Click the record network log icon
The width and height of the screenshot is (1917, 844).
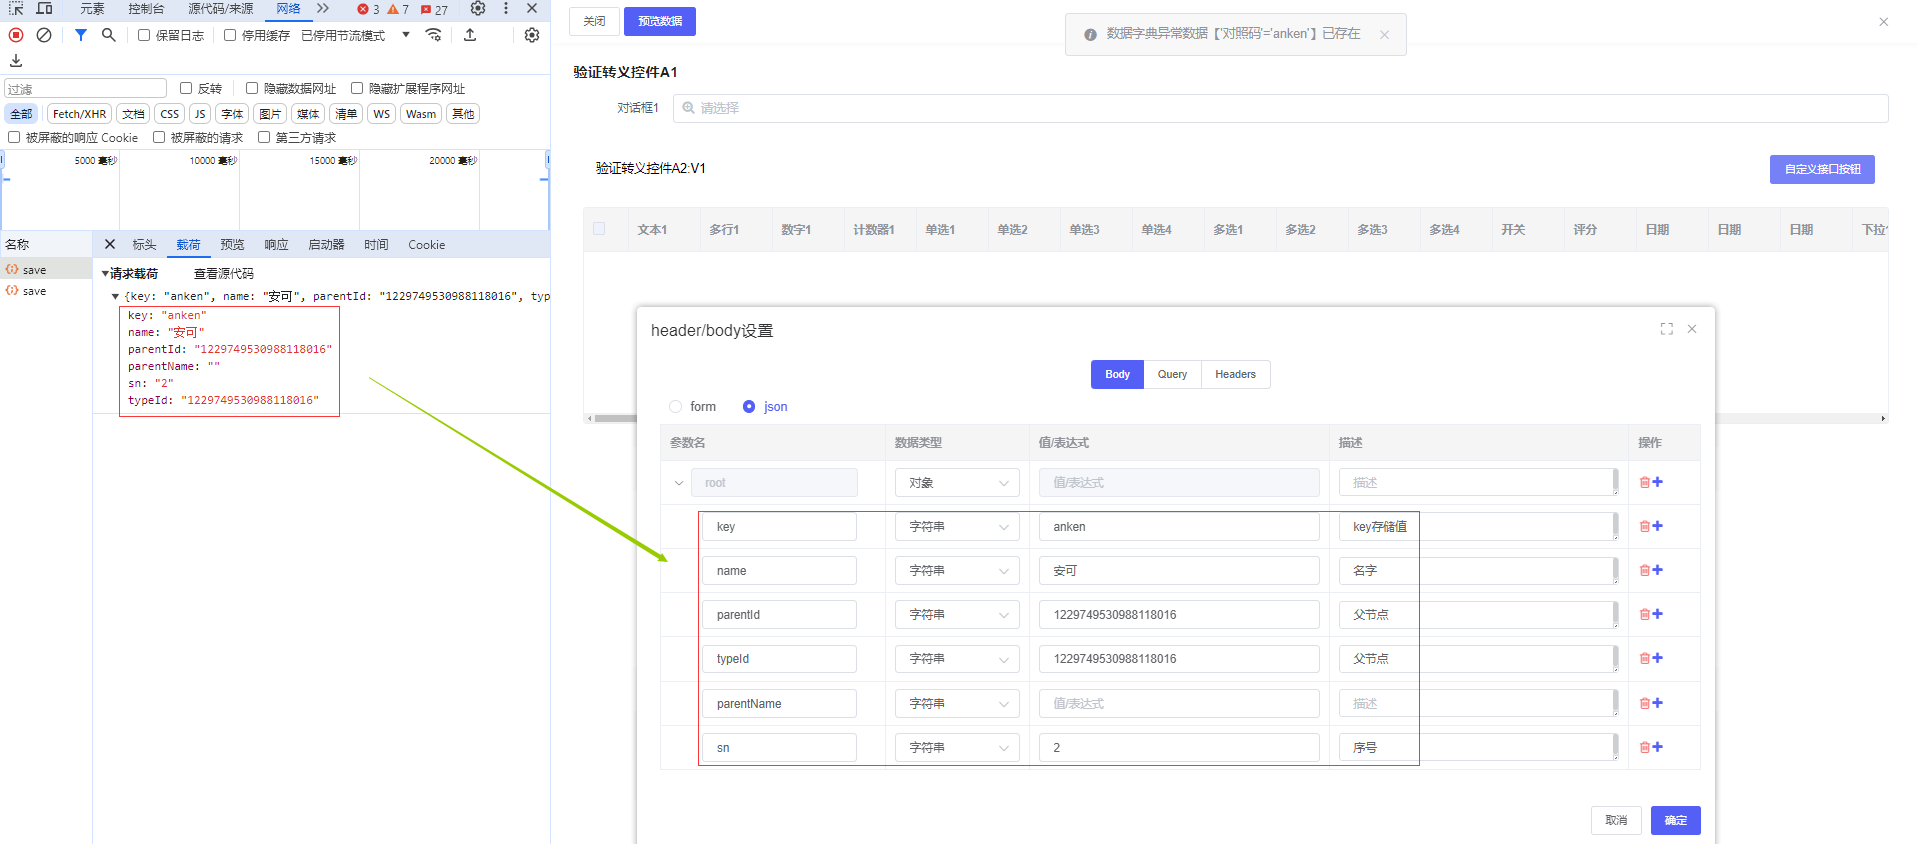click(x=16, y=35)
